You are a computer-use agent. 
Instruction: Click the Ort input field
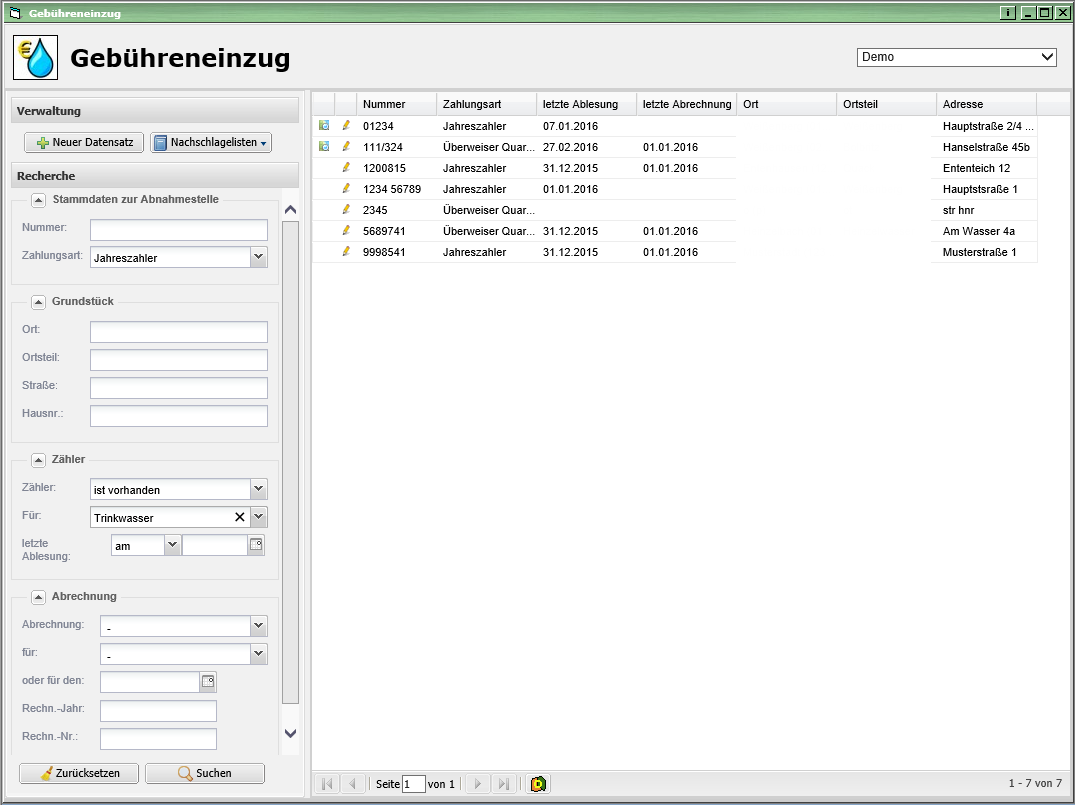179,332
